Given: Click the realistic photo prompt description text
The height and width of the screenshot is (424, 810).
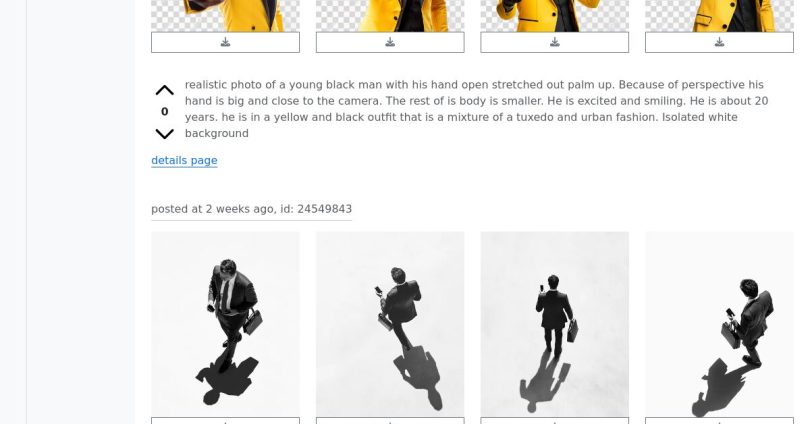Looking at the screenshot, I should point(476,109).
